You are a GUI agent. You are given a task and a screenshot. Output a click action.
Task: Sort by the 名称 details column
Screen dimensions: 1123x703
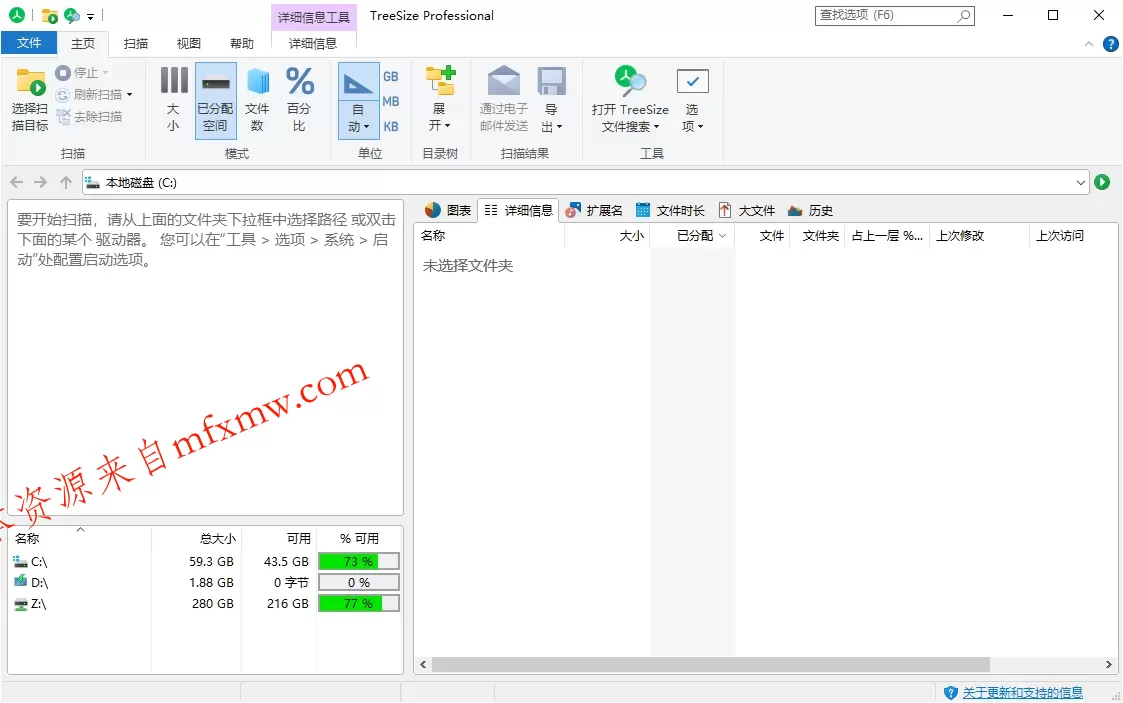[x=489, y=236]
